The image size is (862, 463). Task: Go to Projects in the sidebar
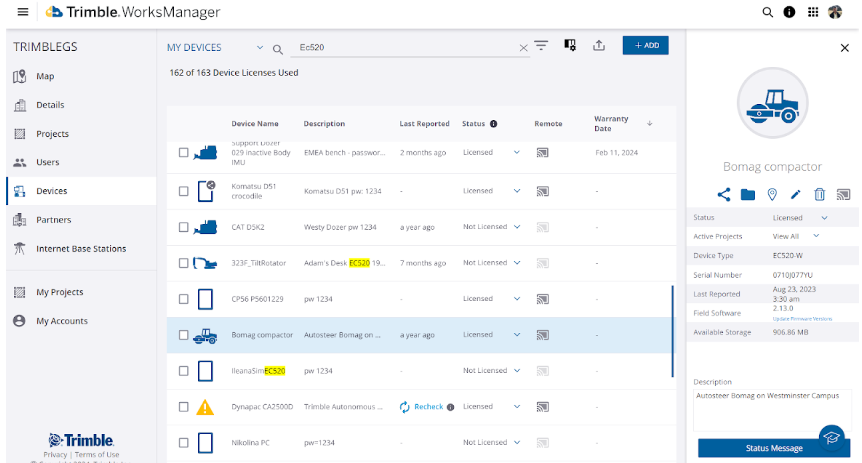[x=51, y=134]
